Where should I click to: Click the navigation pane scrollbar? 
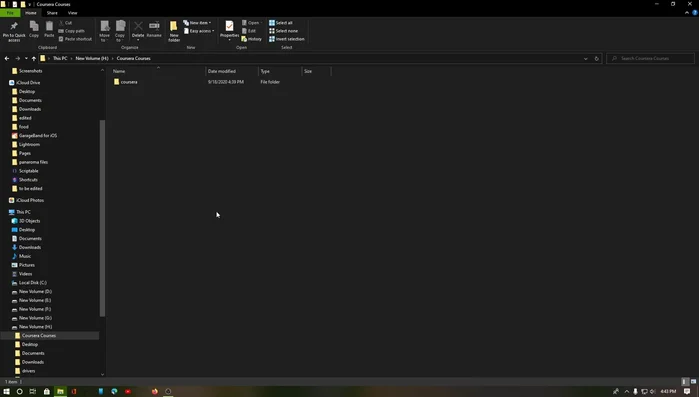click(103, 218)
